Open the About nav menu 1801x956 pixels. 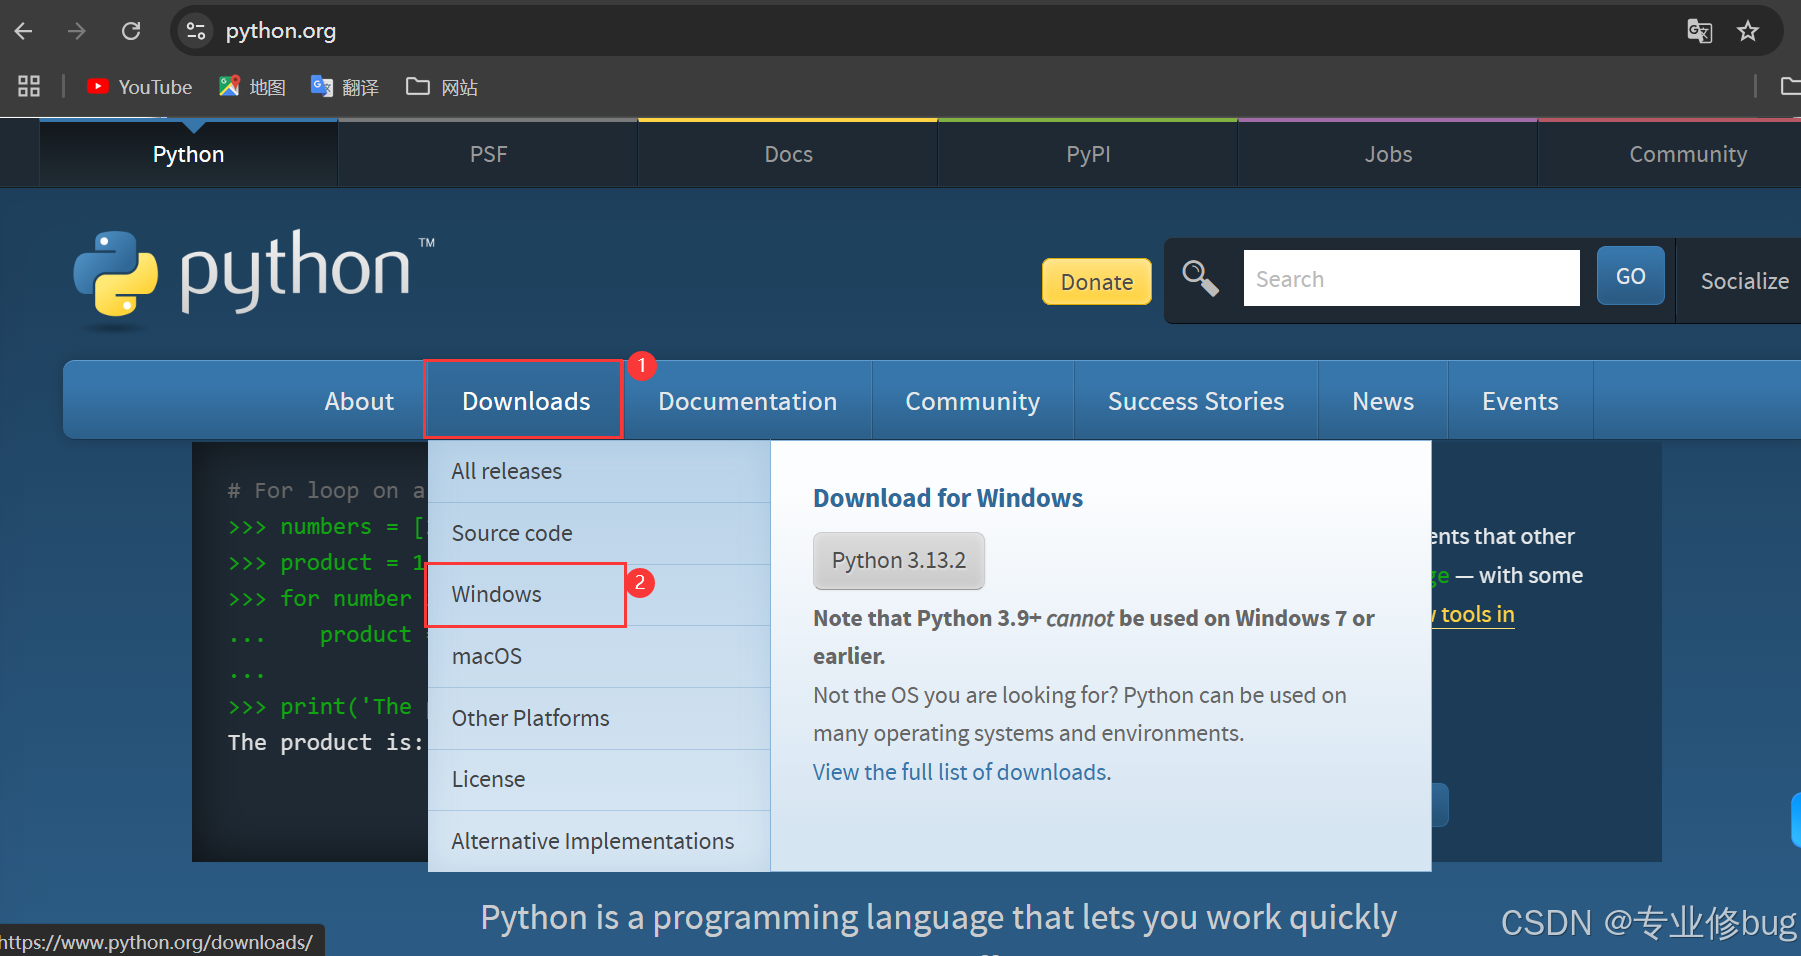pyautogui.click(x=359, y=401)
